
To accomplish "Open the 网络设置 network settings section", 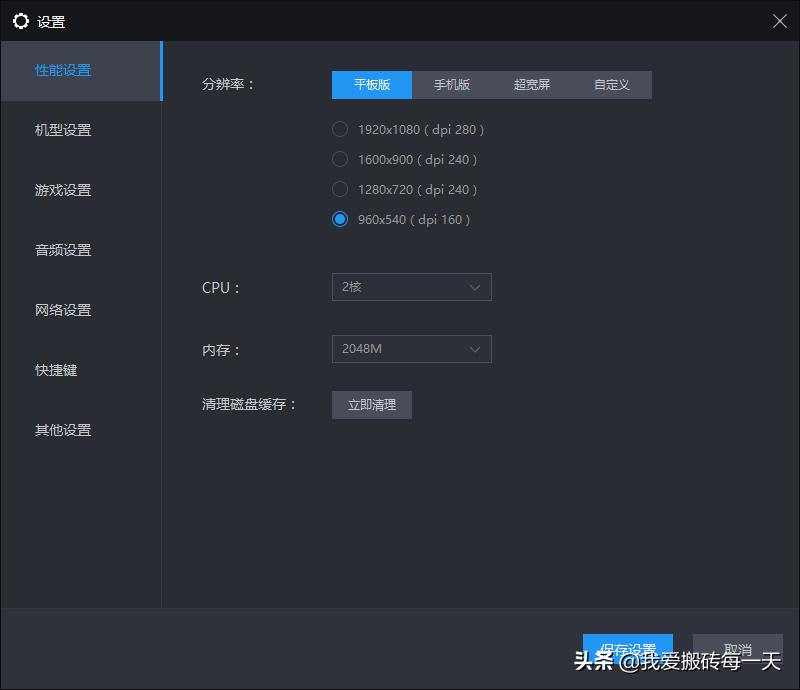I will [64, 310].
